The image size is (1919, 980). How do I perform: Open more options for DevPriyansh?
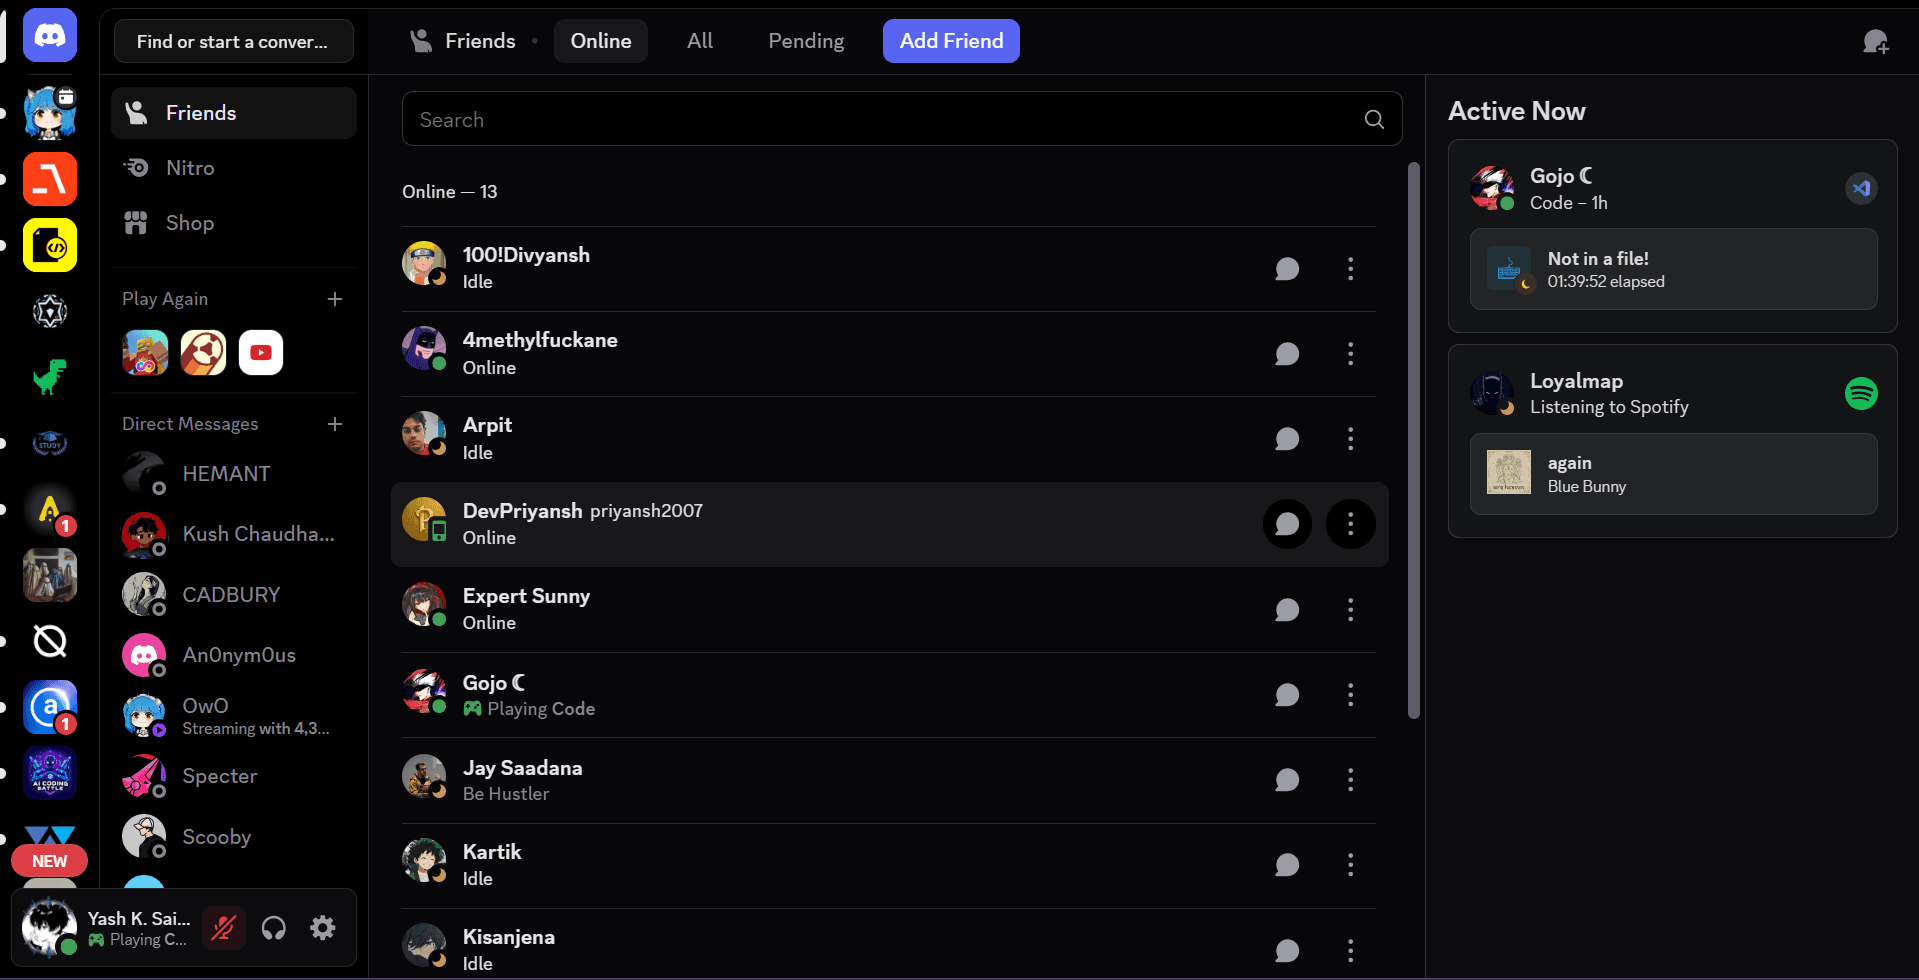point(1350,524)
